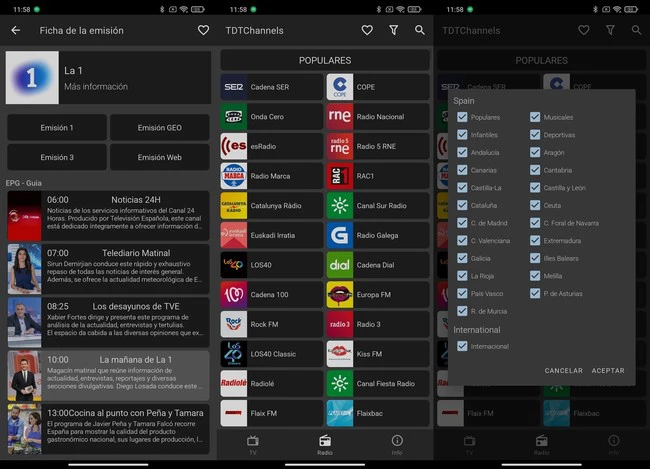
Task: Toggle the Andalucía checkbox
Action: [462, 153]
